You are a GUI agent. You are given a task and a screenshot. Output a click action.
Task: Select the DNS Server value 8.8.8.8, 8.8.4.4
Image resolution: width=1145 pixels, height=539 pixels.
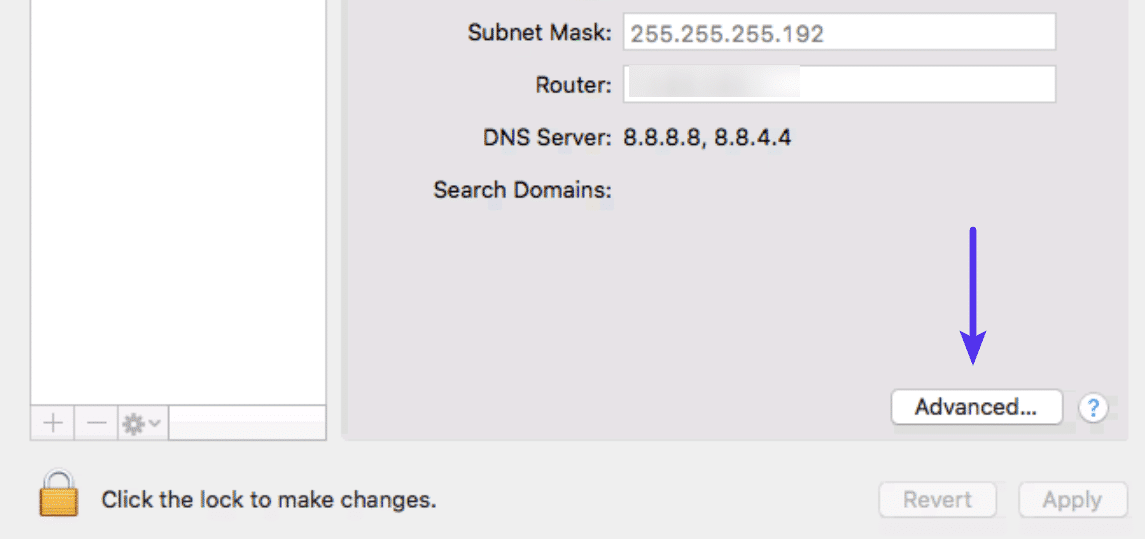[x=707, y=137]
